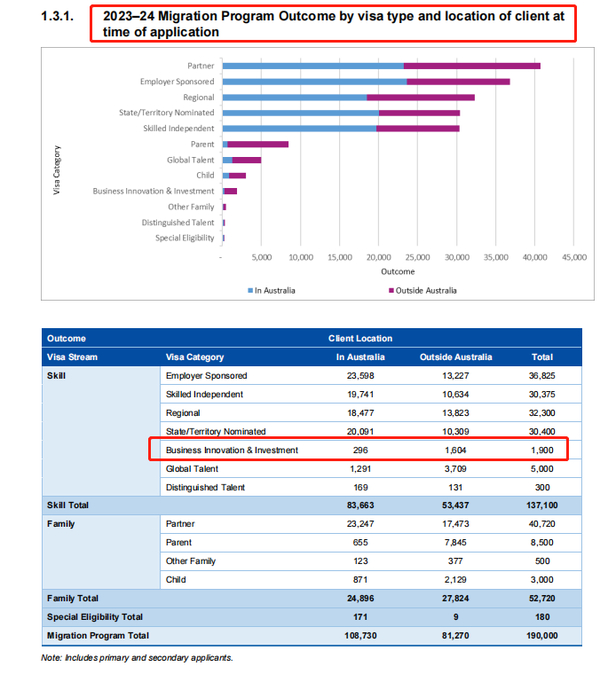
Task: Click the purple segment of the Parent chart bar
Action: pos(258,144)
